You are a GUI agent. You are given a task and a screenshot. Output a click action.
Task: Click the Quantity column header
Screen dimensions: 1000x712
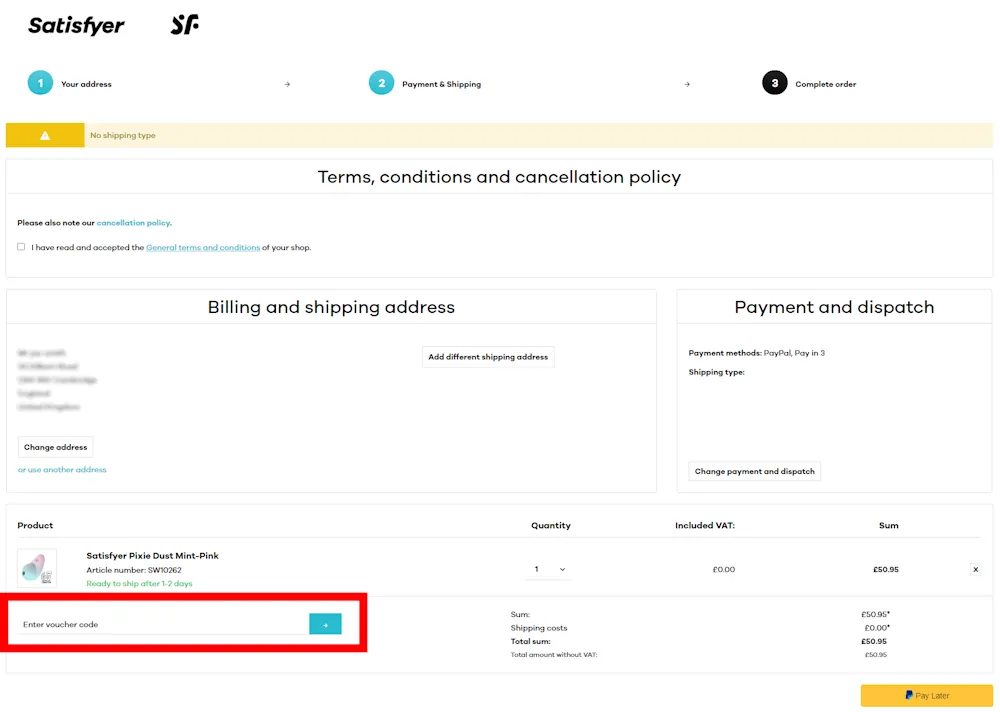click(551, 526)
